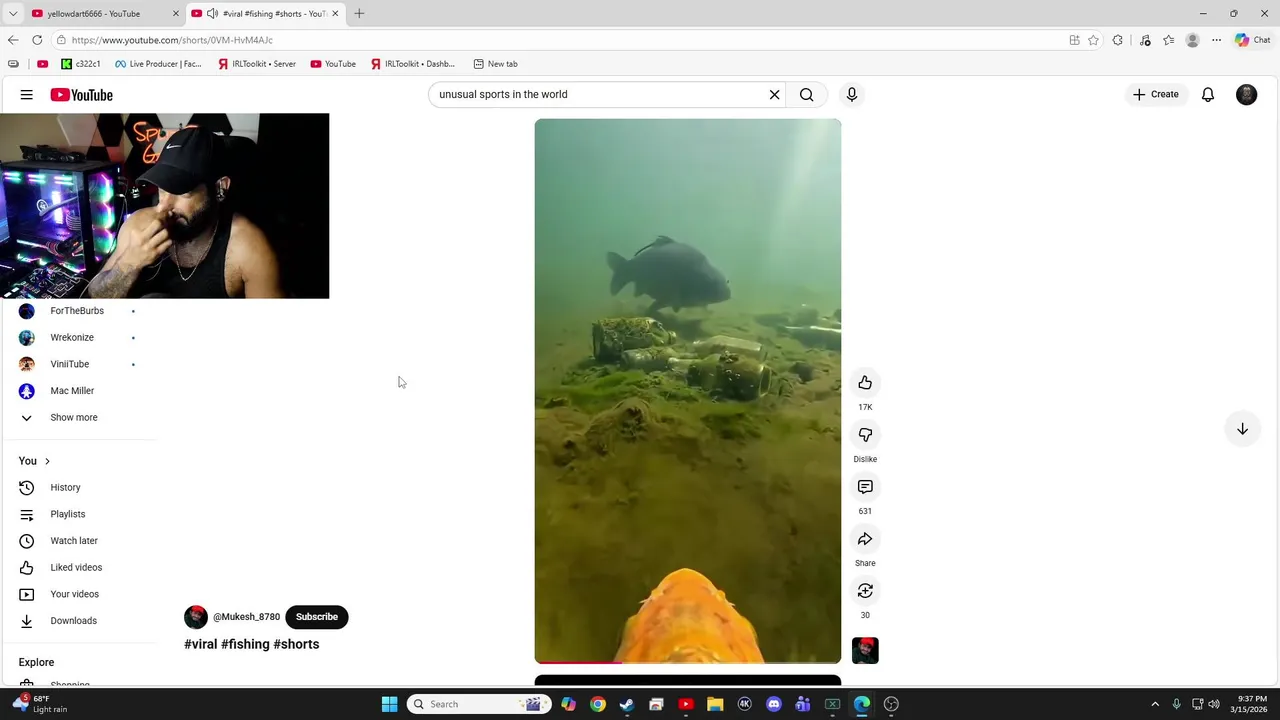This screenshot has height=720, width=1280.
Task: Like this Short
Action: coord(865,383)
